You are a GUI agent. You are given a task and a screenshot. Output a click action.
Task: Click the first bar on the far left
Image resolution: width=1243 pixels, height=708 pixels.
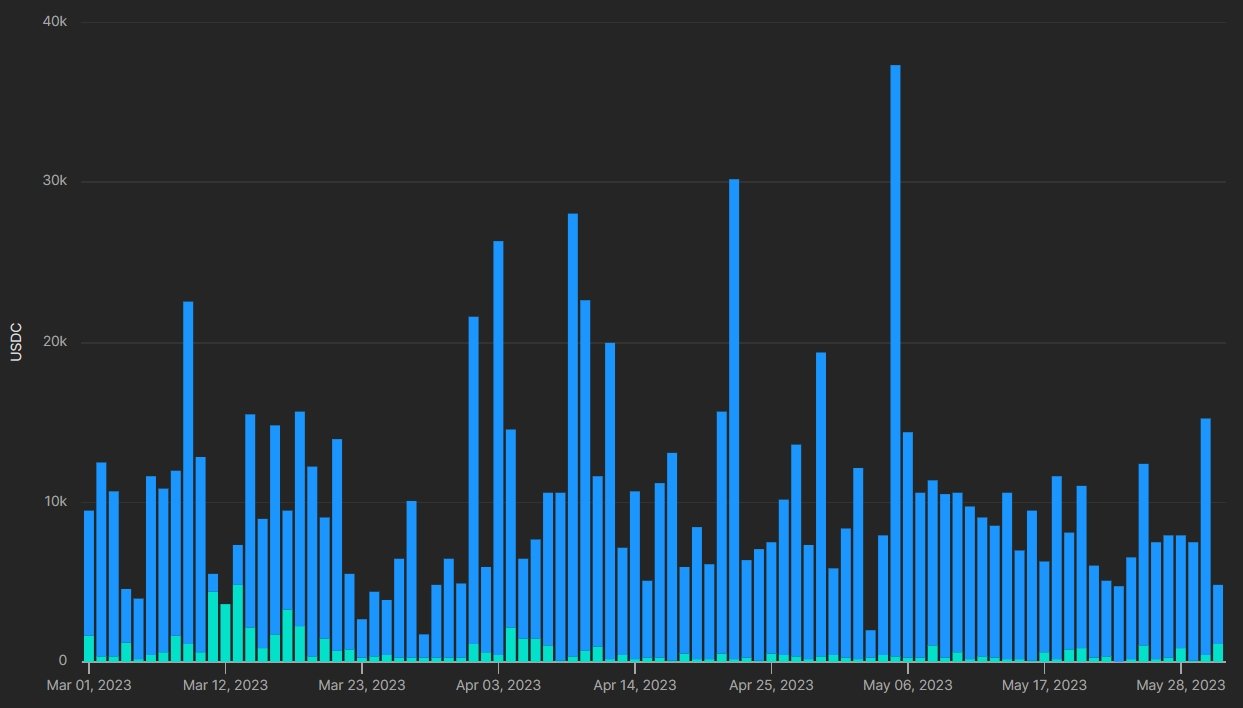click(x=89, y=580)
